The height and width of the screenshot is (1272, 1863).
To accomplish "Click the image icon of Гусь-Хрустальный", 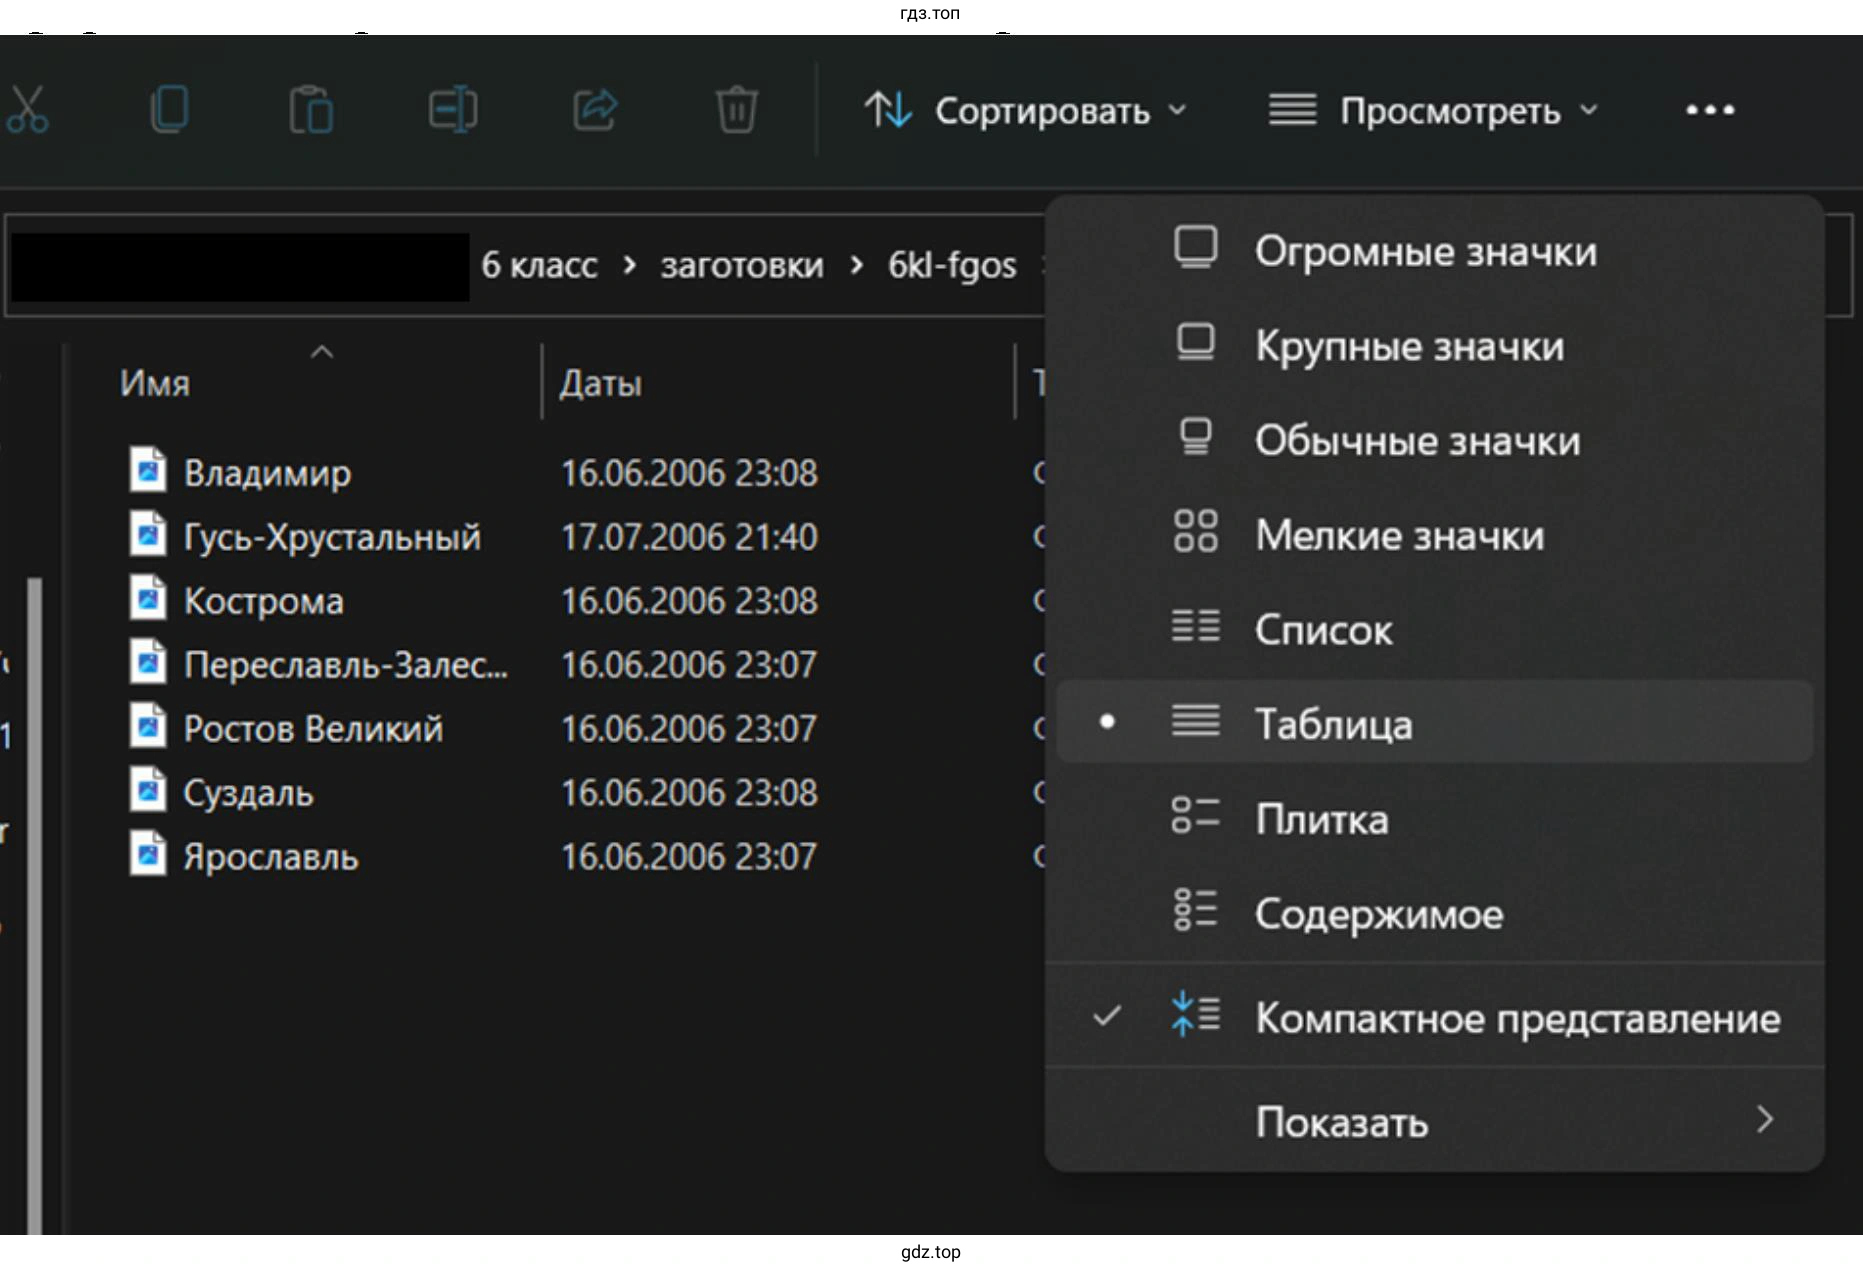I will pyautogui.click(x=148, y=533).
